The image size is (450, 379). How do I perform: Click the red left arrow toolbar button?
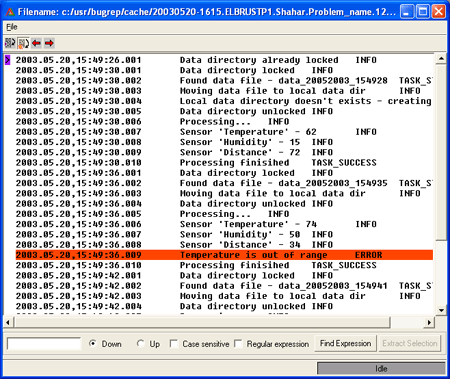[x=36, y=43]
